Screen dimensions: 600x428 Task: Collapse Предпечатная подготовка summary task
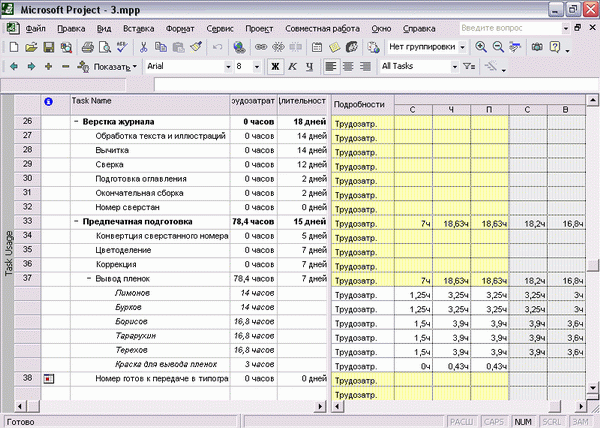click(x=76, y=221)
